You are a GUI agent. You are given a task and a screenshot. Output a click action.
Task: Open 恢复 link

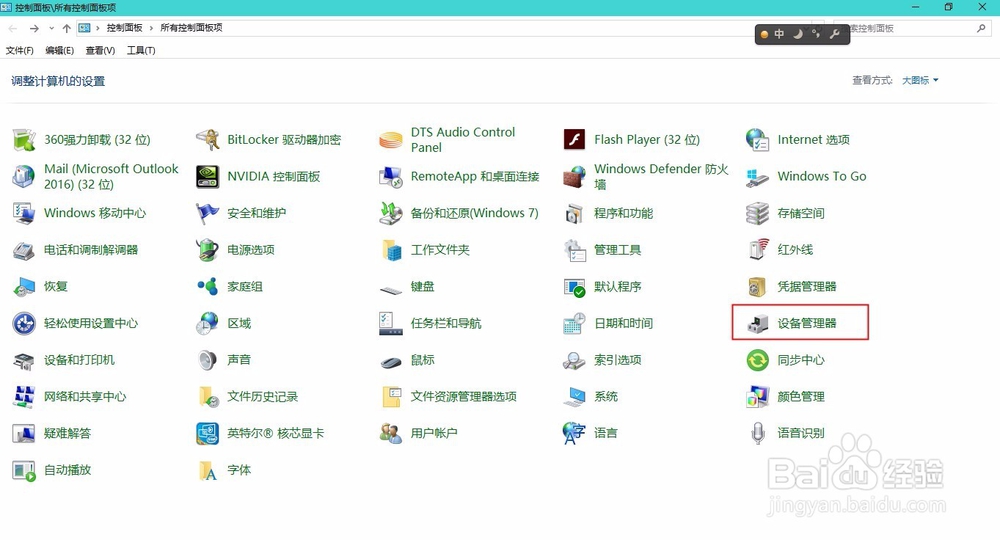click(x=55, y=287)
